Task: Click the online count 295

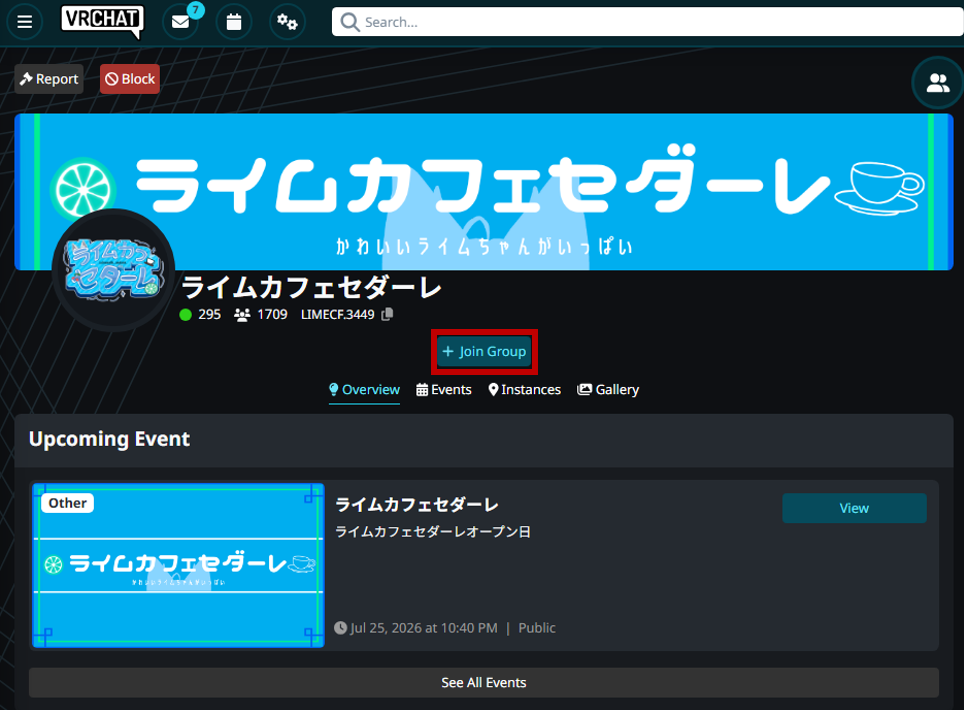Action: [209, 315]
